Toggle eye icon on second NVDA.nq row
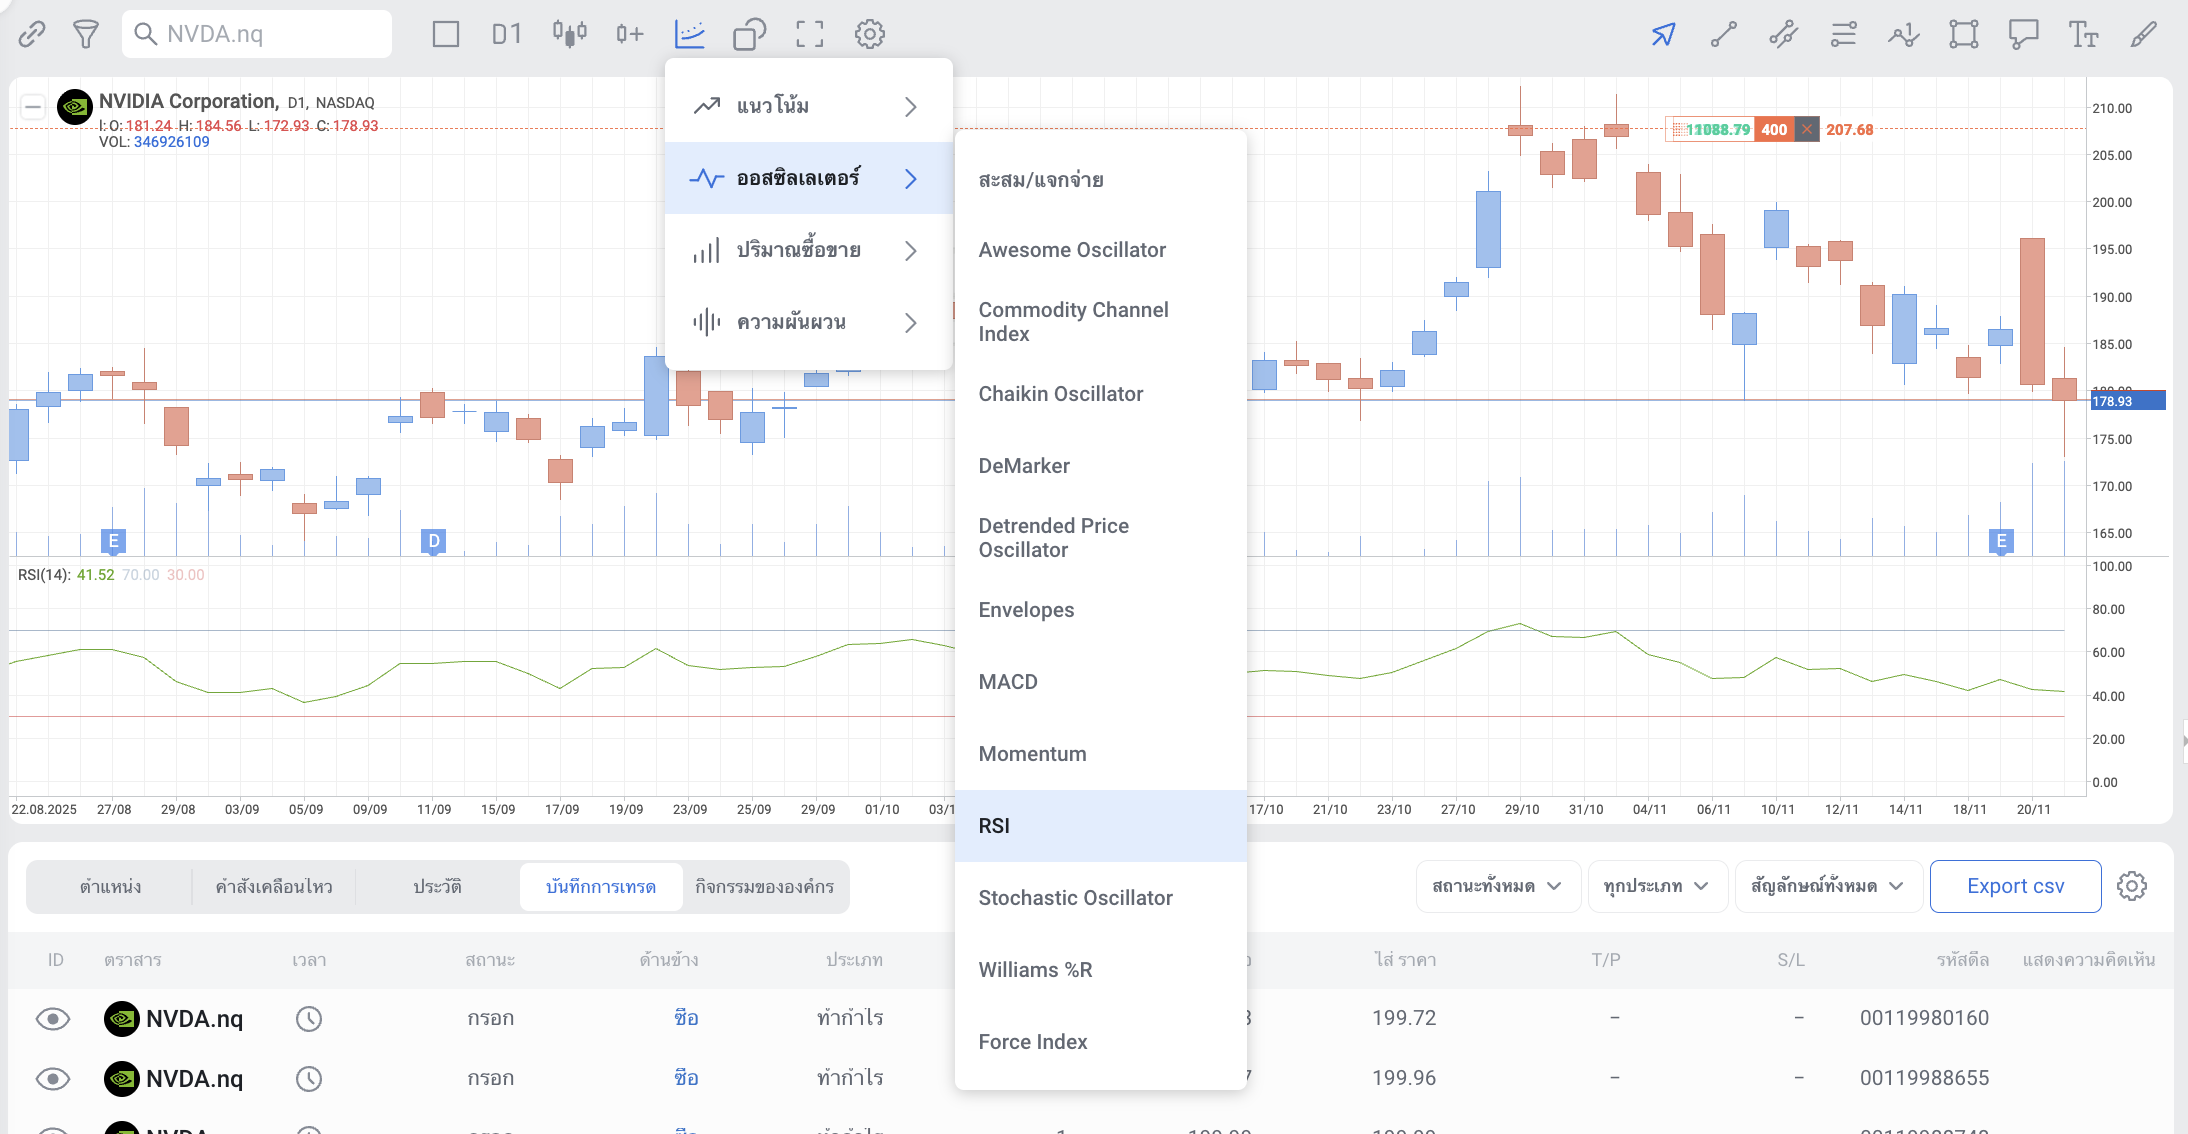 click(x=53, y=1078)
